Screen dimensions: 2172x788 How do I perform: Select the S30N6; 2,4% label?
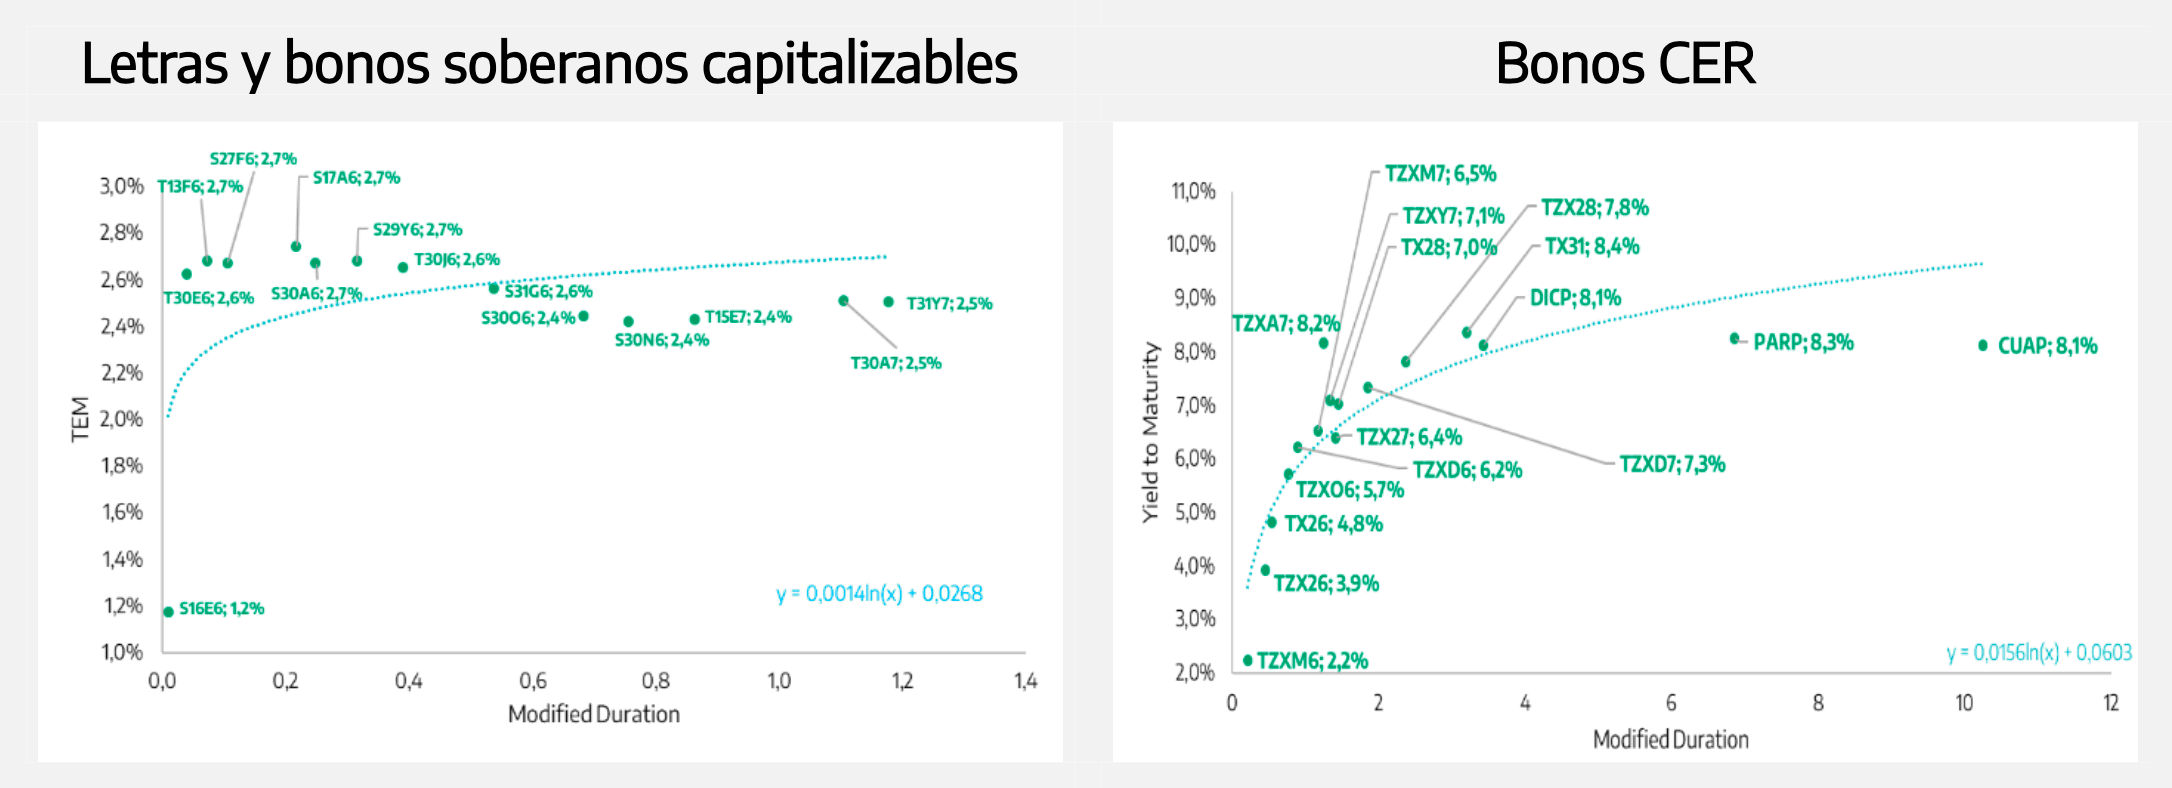tap(661, 341)
